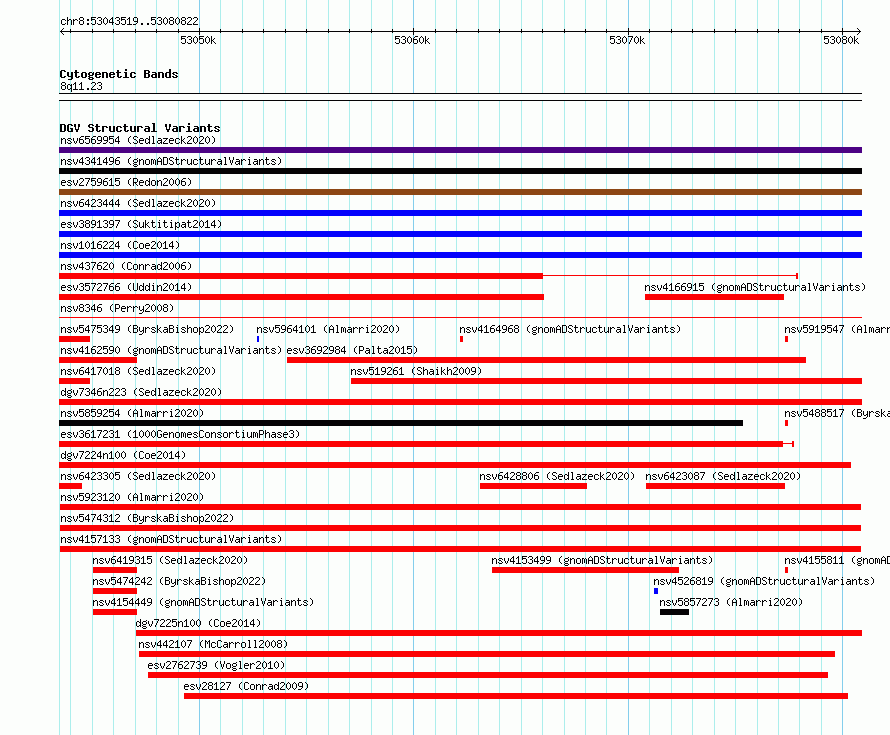Click nsv5919547 variant label
This screenshot has height=735, width=890.
[x=837, y=329]
